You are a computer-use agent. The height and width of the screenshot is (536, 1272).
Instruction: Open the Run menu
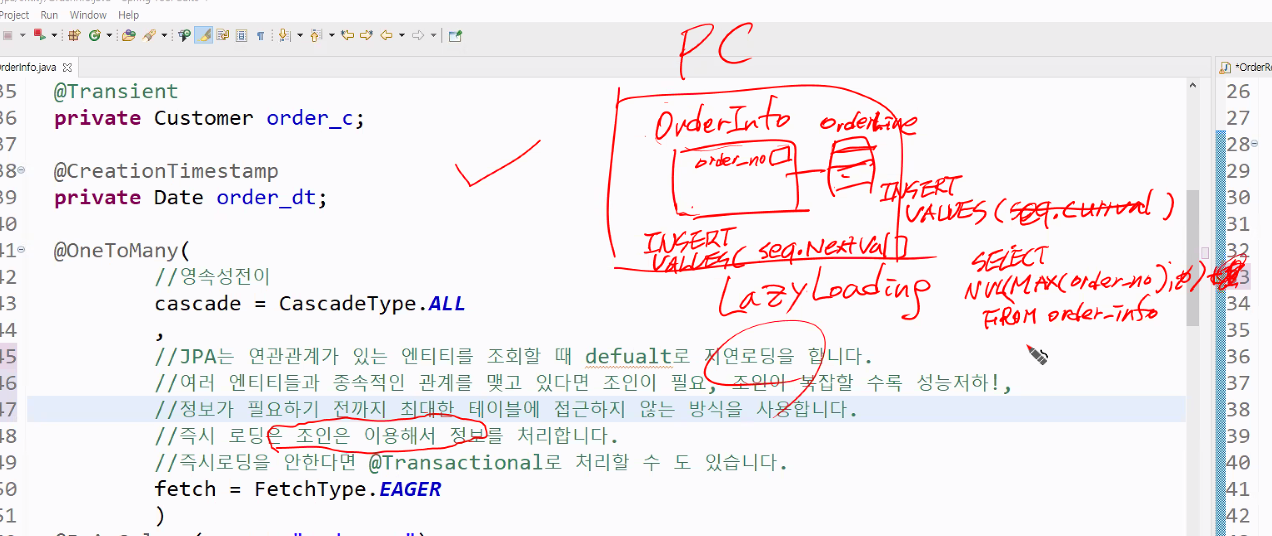pos(49,15)
